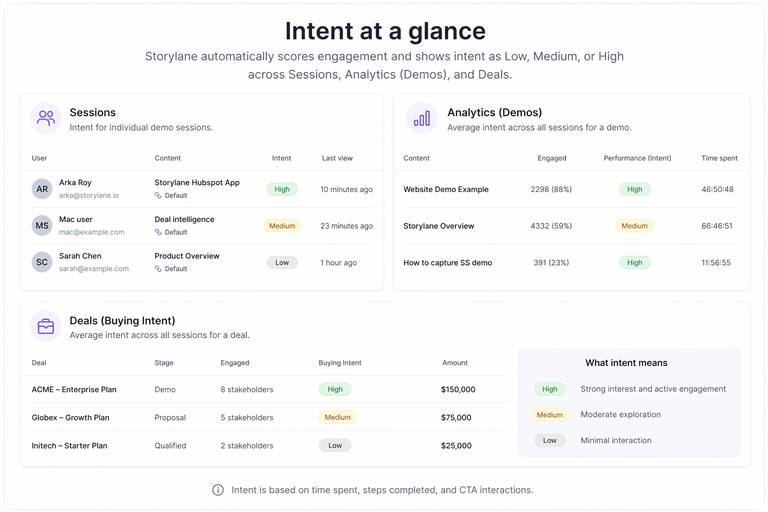768x512 pixels.
Task: Click the Amount column header
Action: point(455,363)
